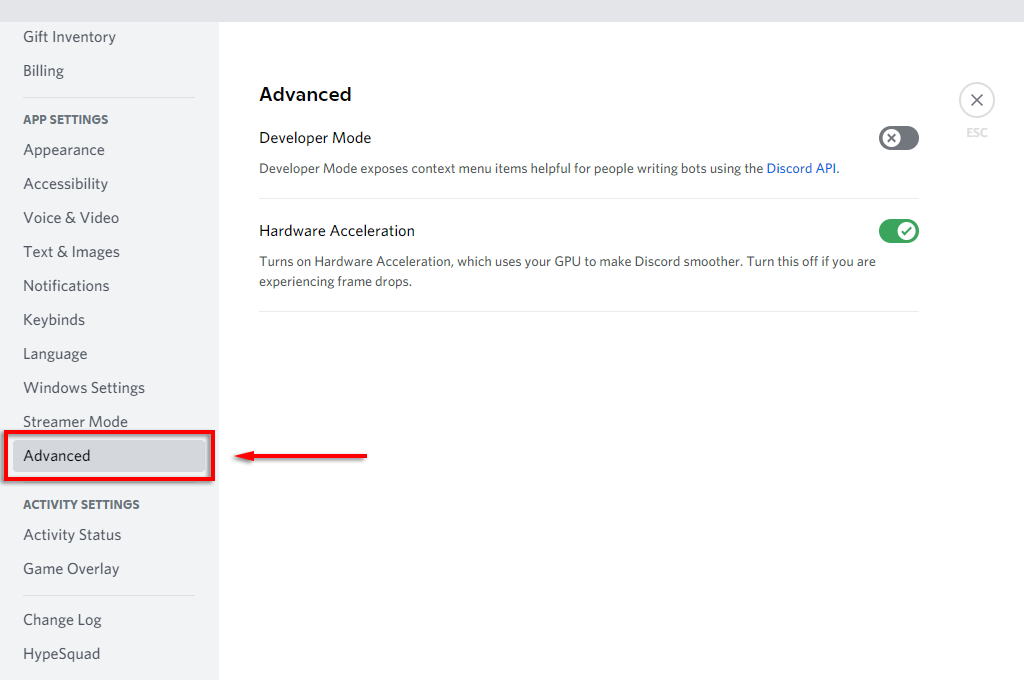Enable the Developer Mode toggle
Screen dimensions: 1024x680
pyautogui.click(x=898, y=138)
